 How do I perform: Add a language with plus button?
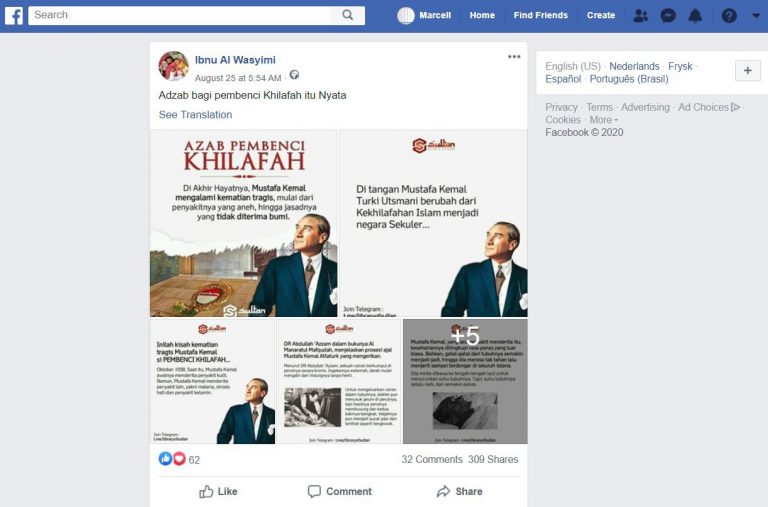point(747,71)
